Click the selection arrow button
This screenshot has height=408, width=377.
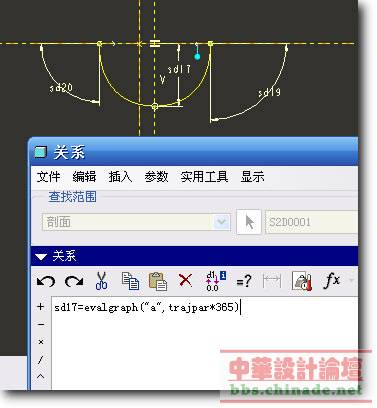(249, 222)
